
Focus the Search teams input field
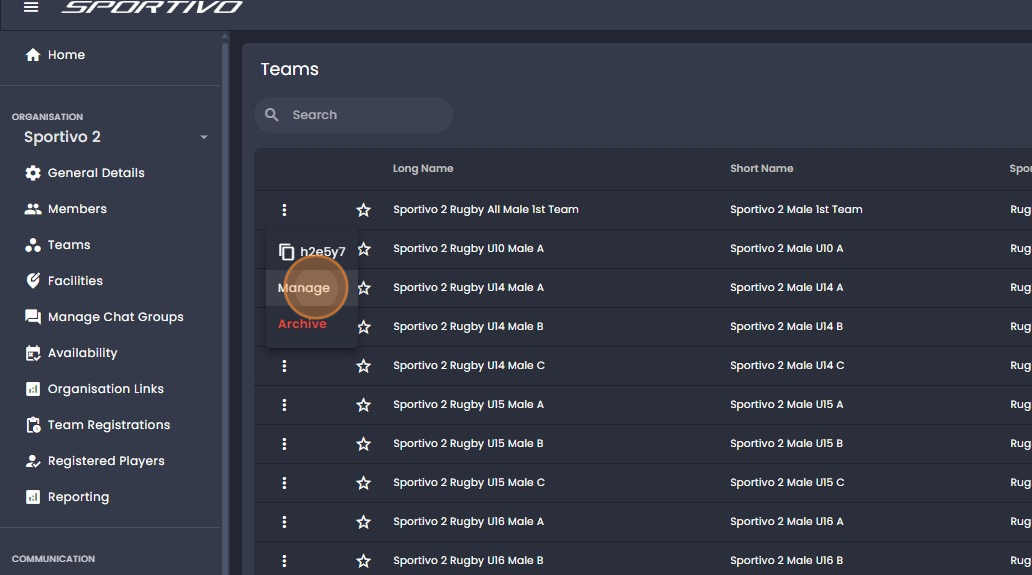point(353,114)
